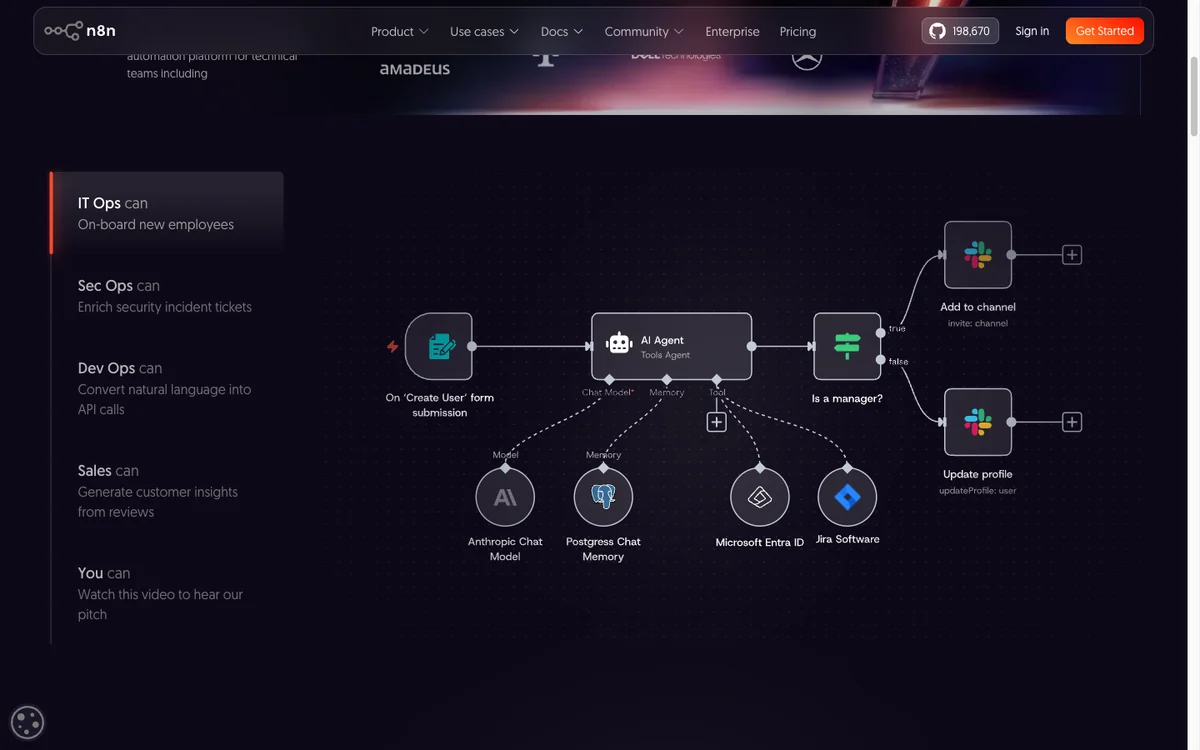This screenshot has width=1200, height=750.
Task: Select the Slack 'Add to channel' node
Action: 978,255
